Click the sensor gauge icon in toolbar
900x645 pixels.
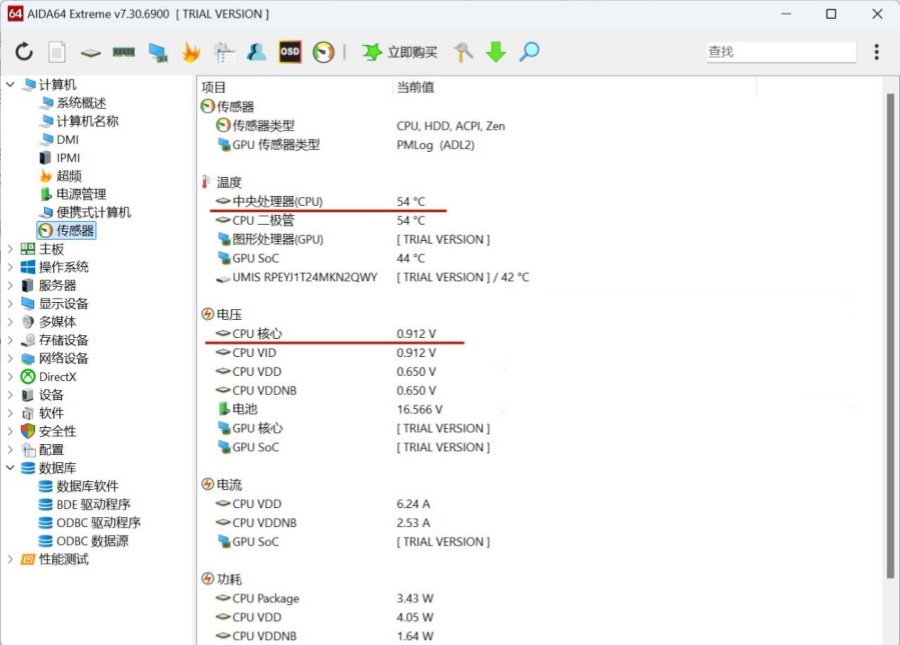coord(323,52)
